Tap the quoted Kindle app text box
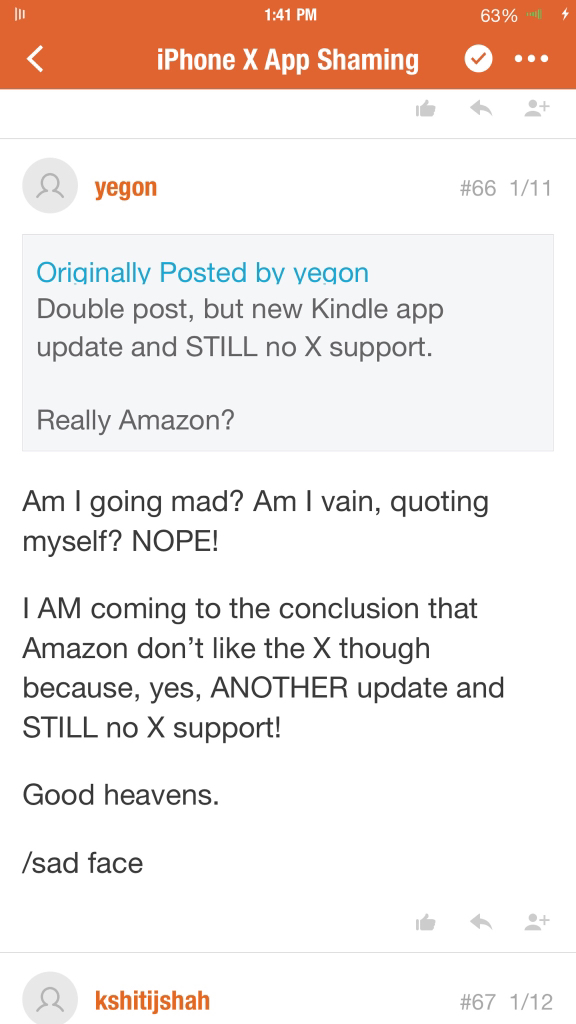576x1024 pixels. tap(288, 342)
